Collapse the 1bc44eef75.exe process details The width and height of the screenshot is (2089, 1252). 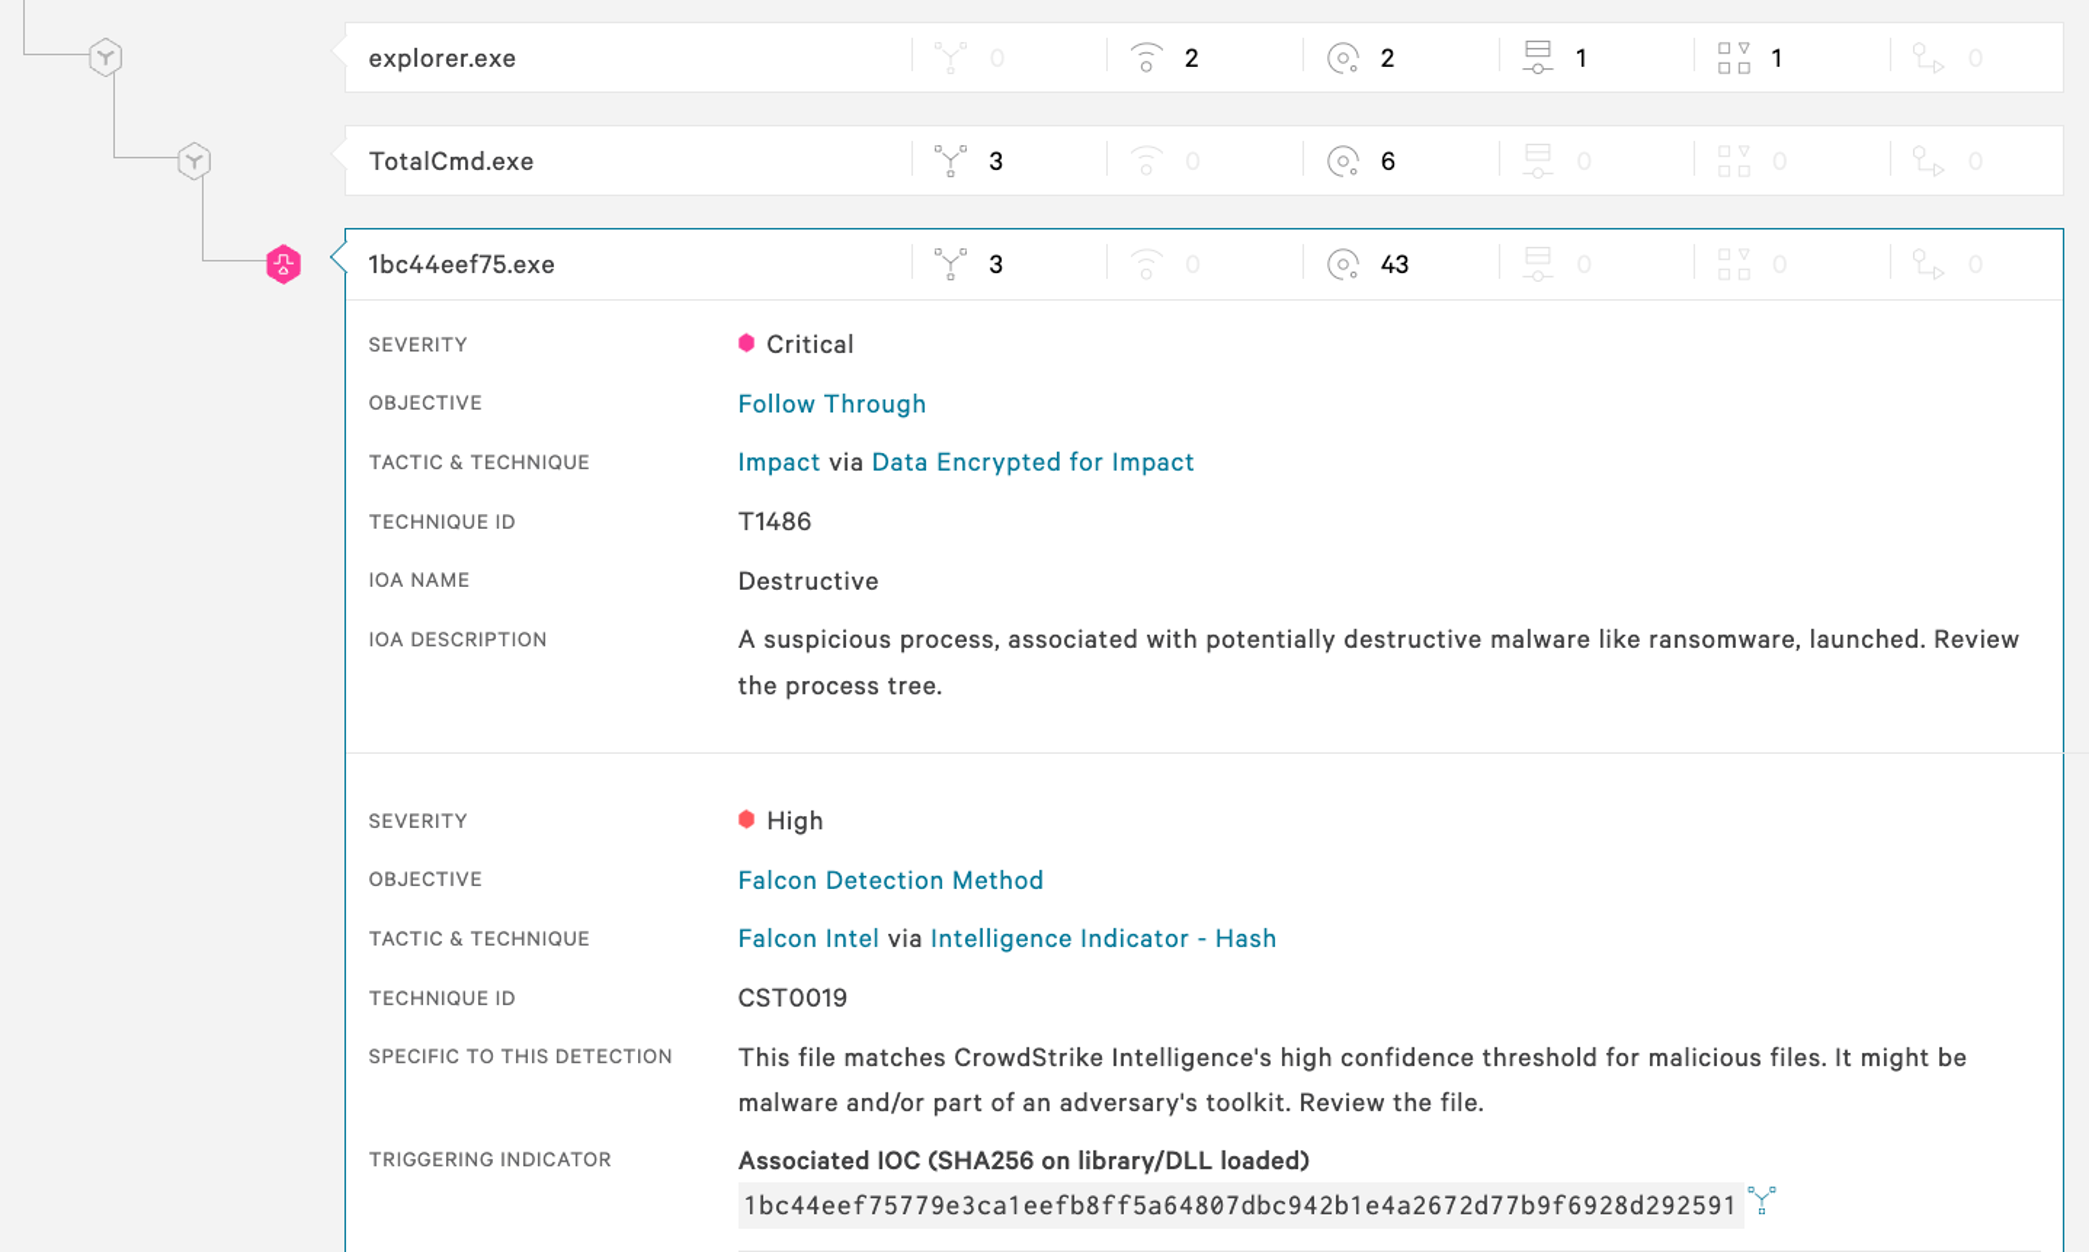coord(1204,264)
